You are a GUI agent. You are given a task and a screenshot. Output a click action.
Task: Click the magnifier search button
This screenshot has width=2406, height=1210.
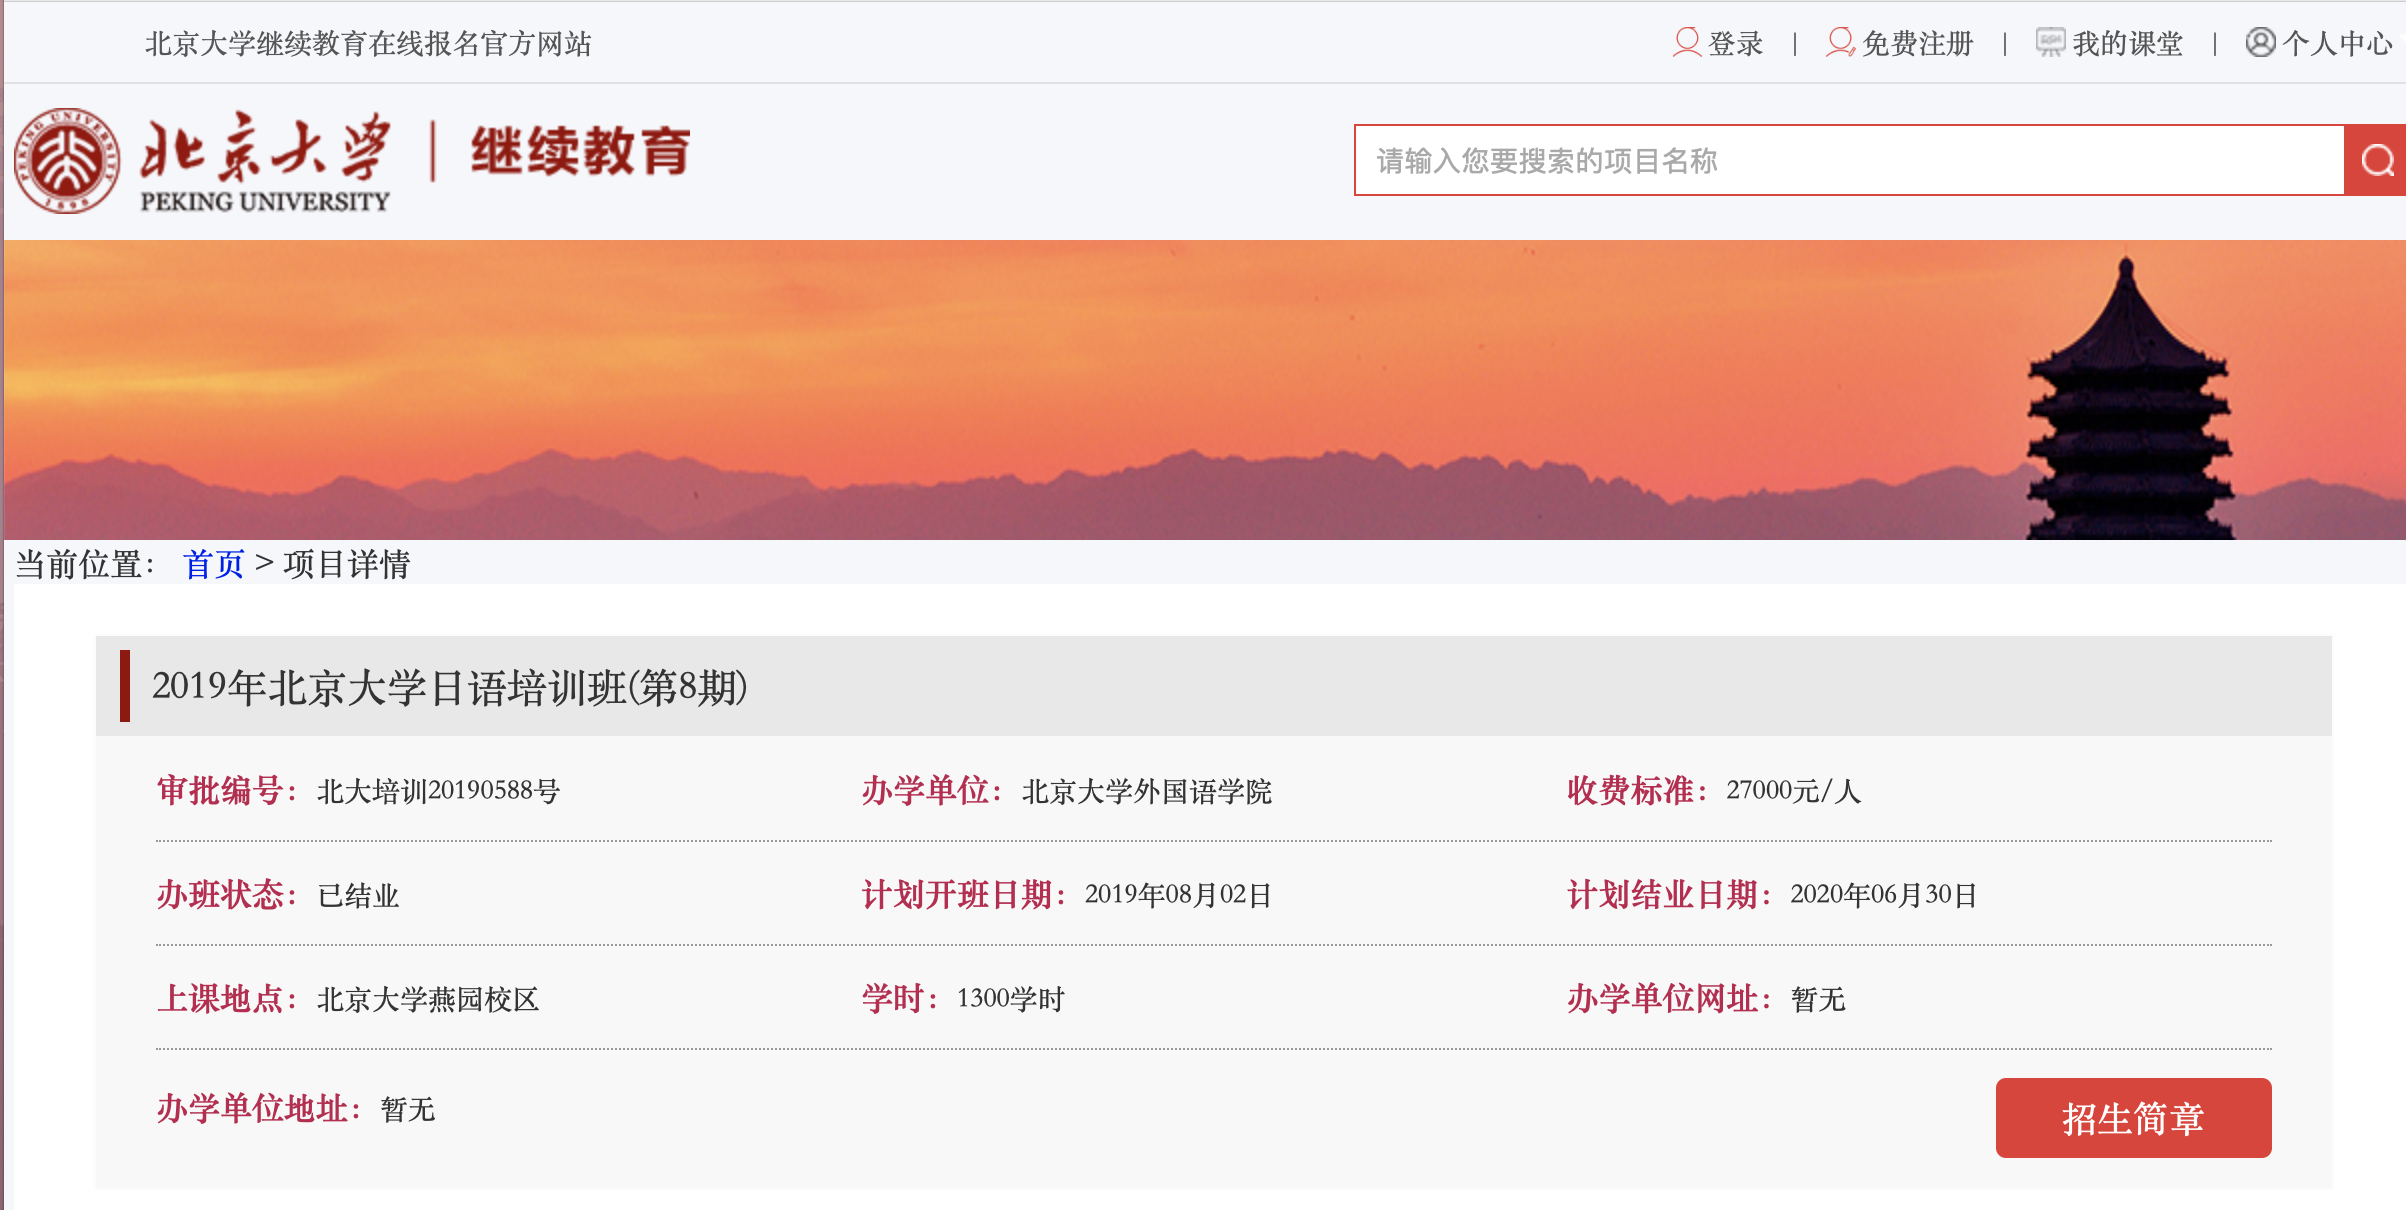(x=2376, y=160)
